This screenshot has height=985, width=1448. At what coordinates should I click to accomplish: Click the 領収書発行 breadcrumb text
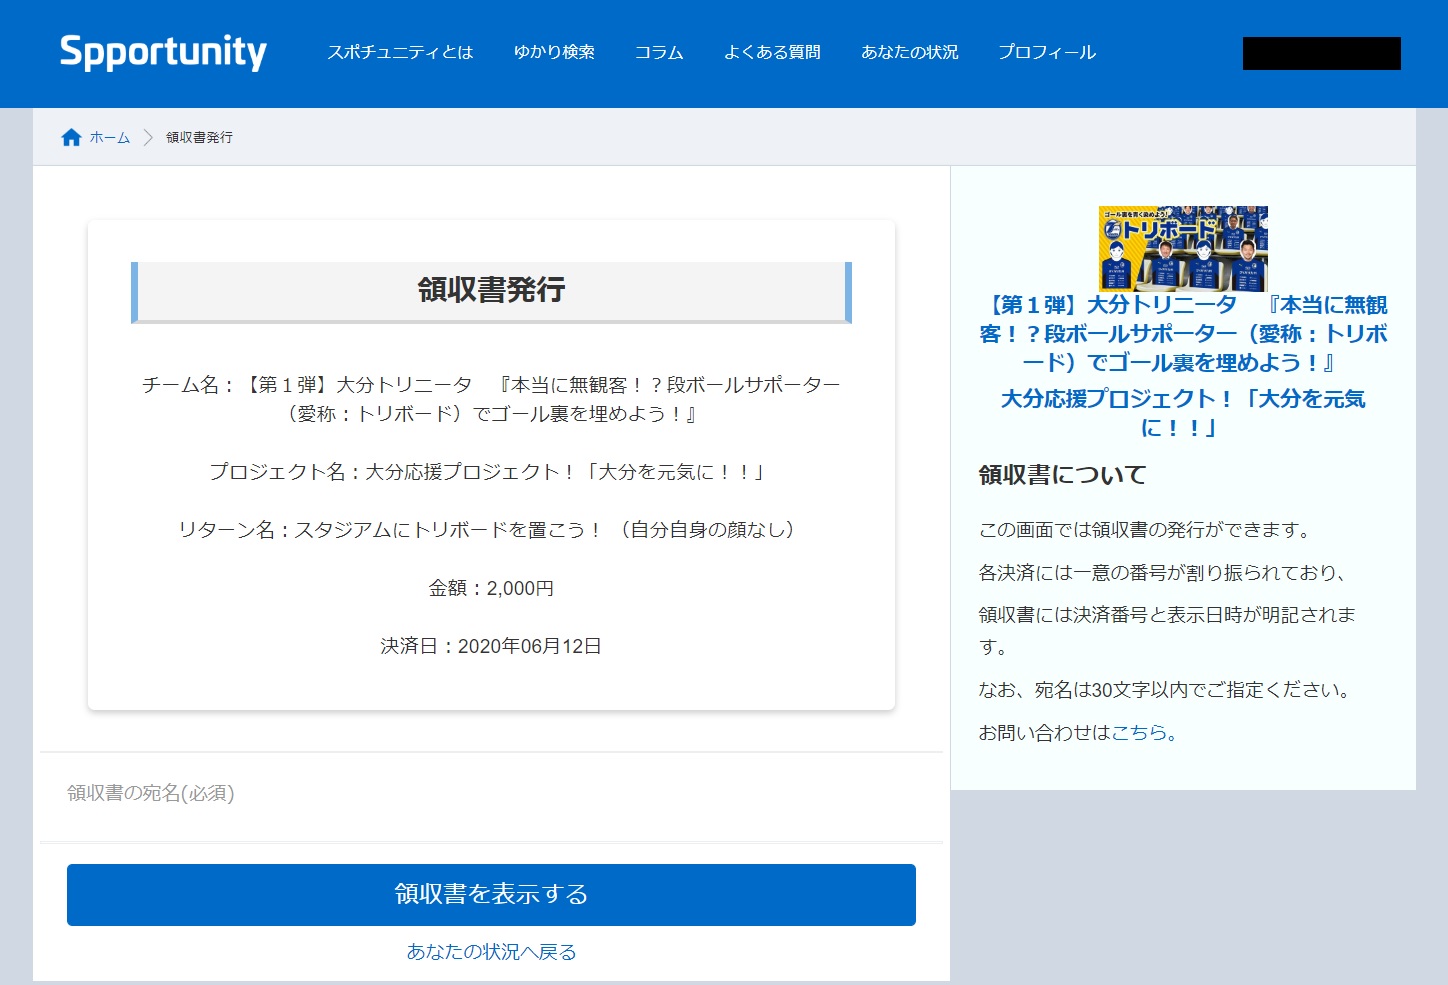pyautogui.click(x=199, y=137)
